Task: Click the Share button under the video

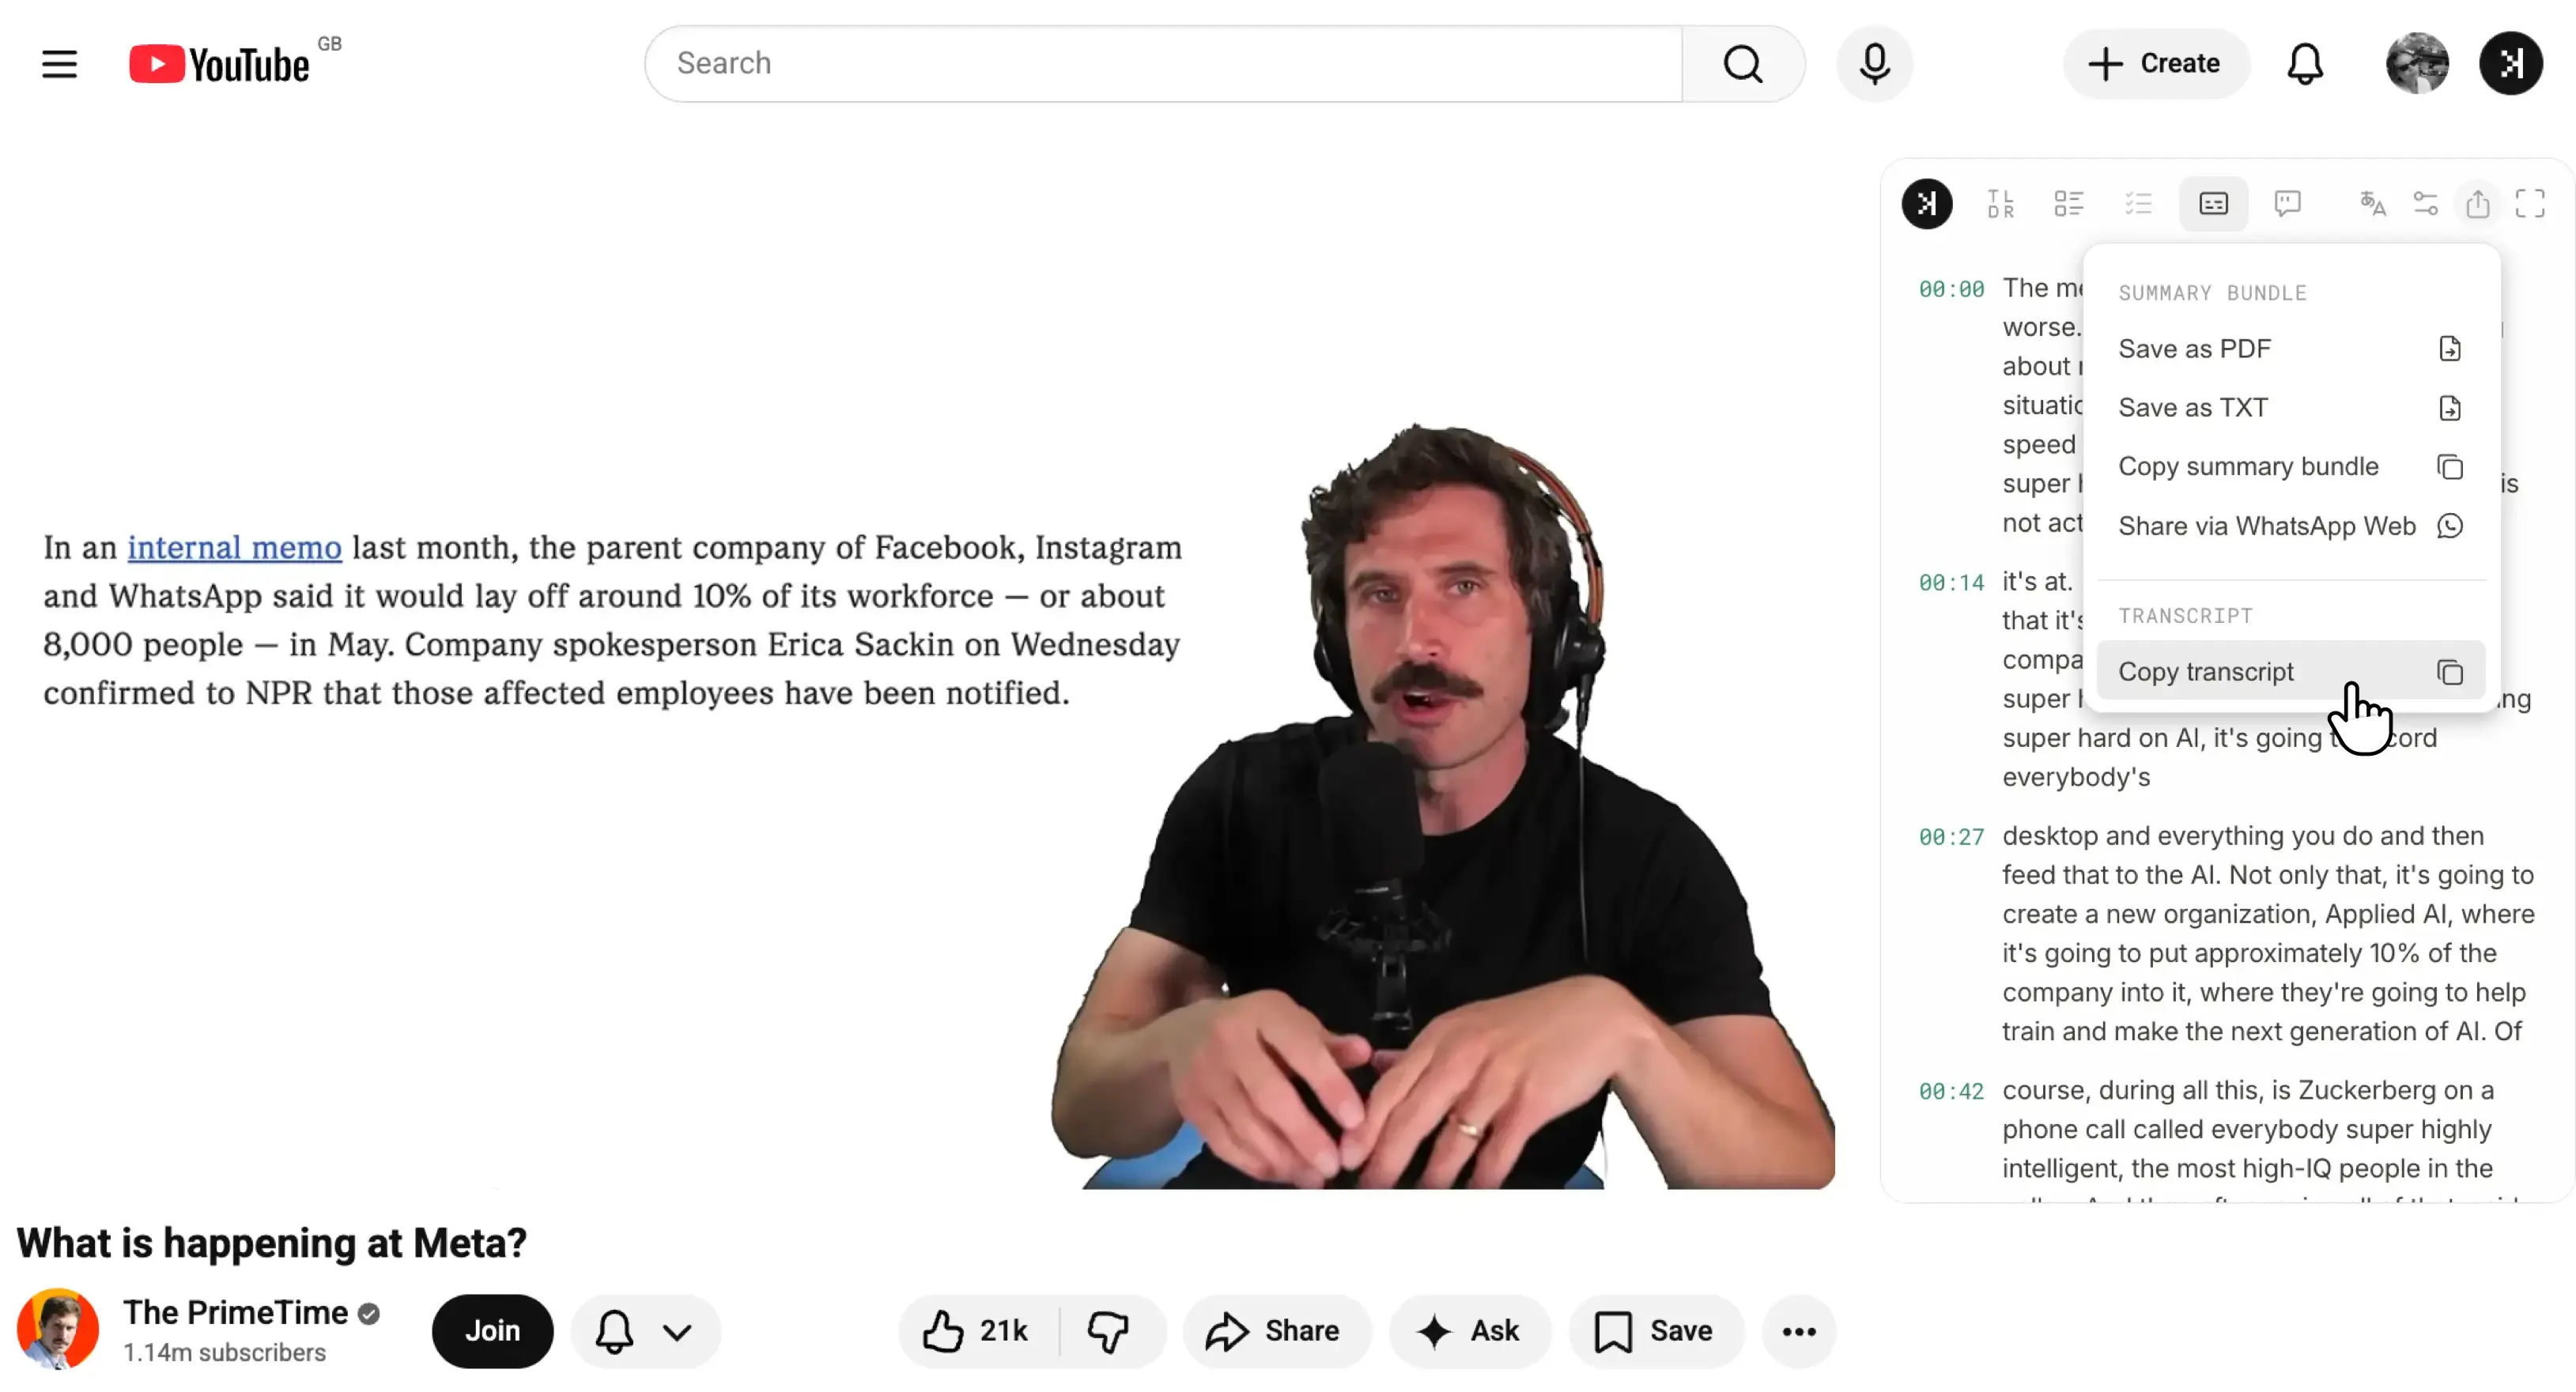Action: click(x=1275, y=1331)
